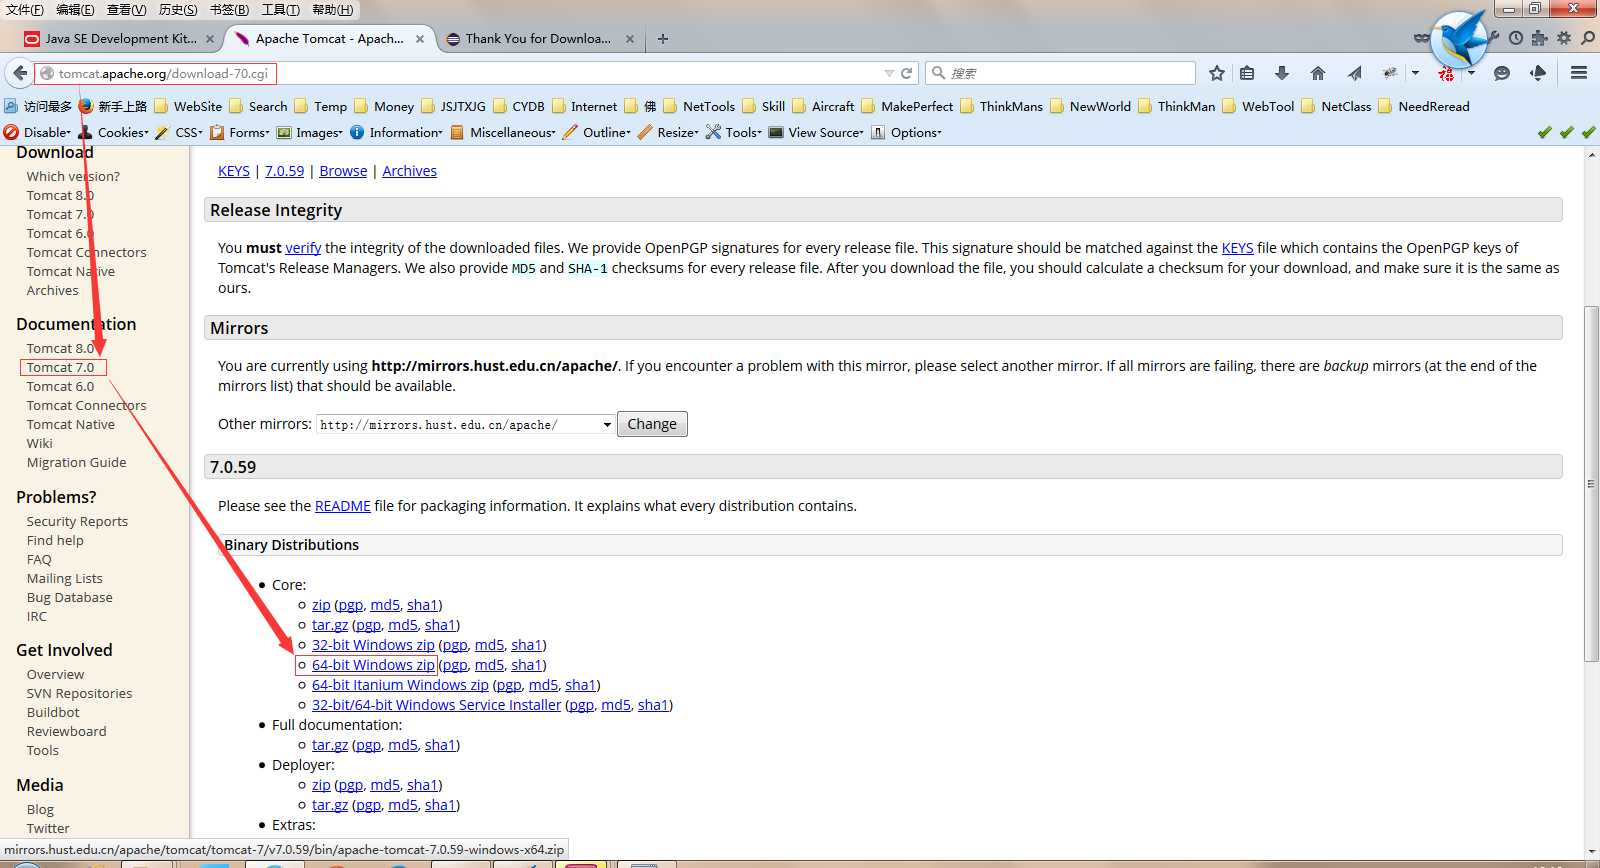1600x868 pixels.
Task: Open the Tools dropdown in Web Developer toolbar
Action: [734, 132]
